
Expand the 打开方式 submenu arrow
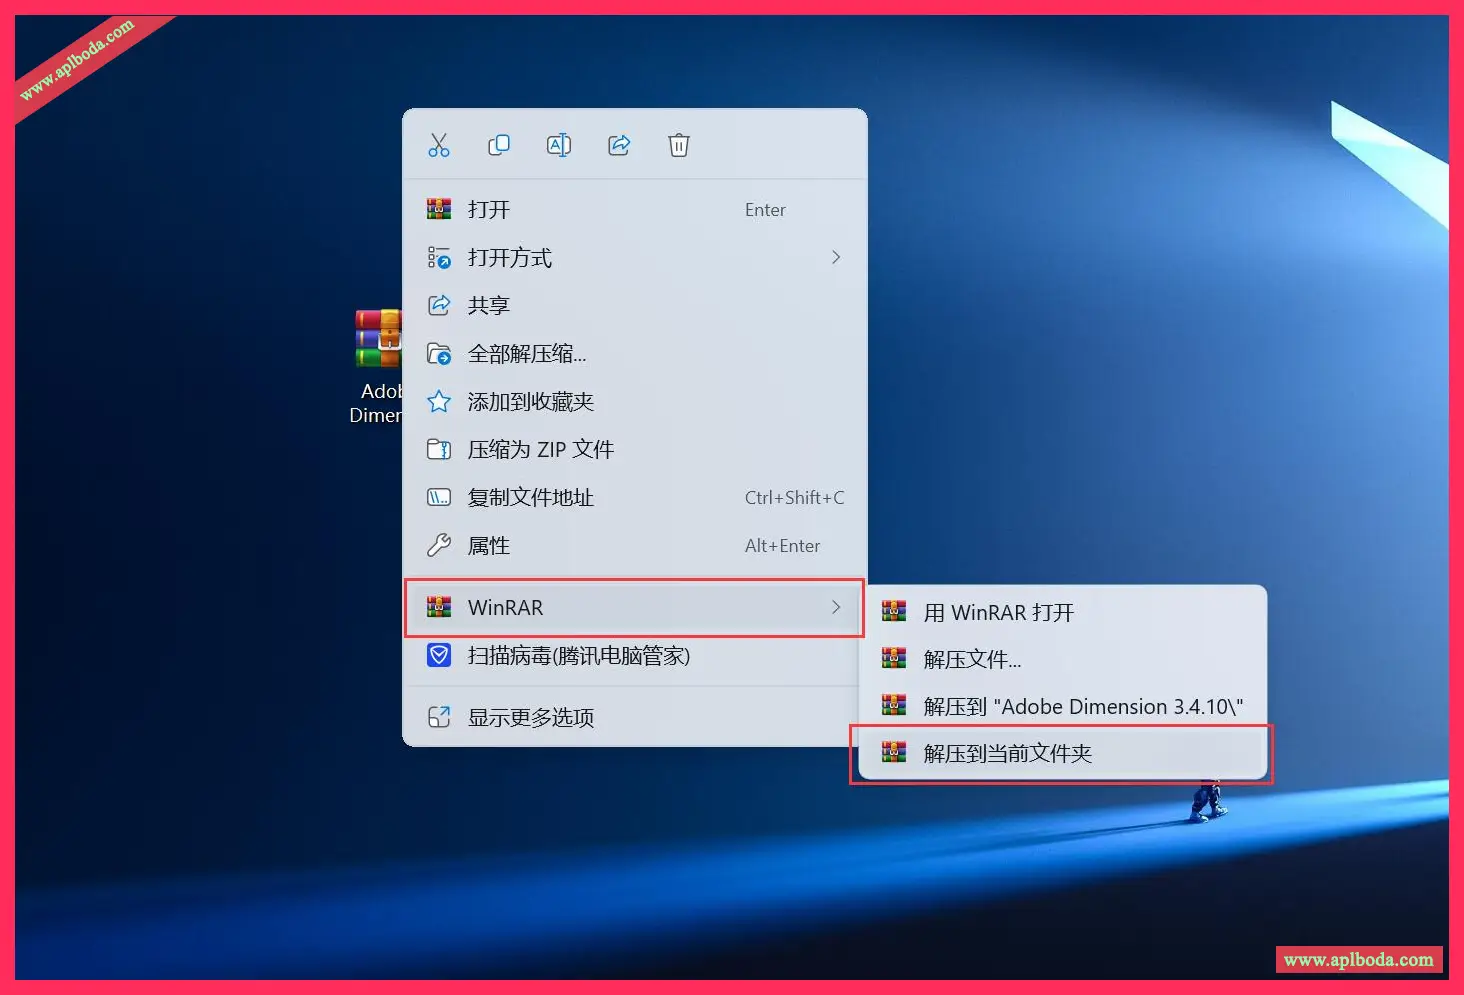point(835,258)
